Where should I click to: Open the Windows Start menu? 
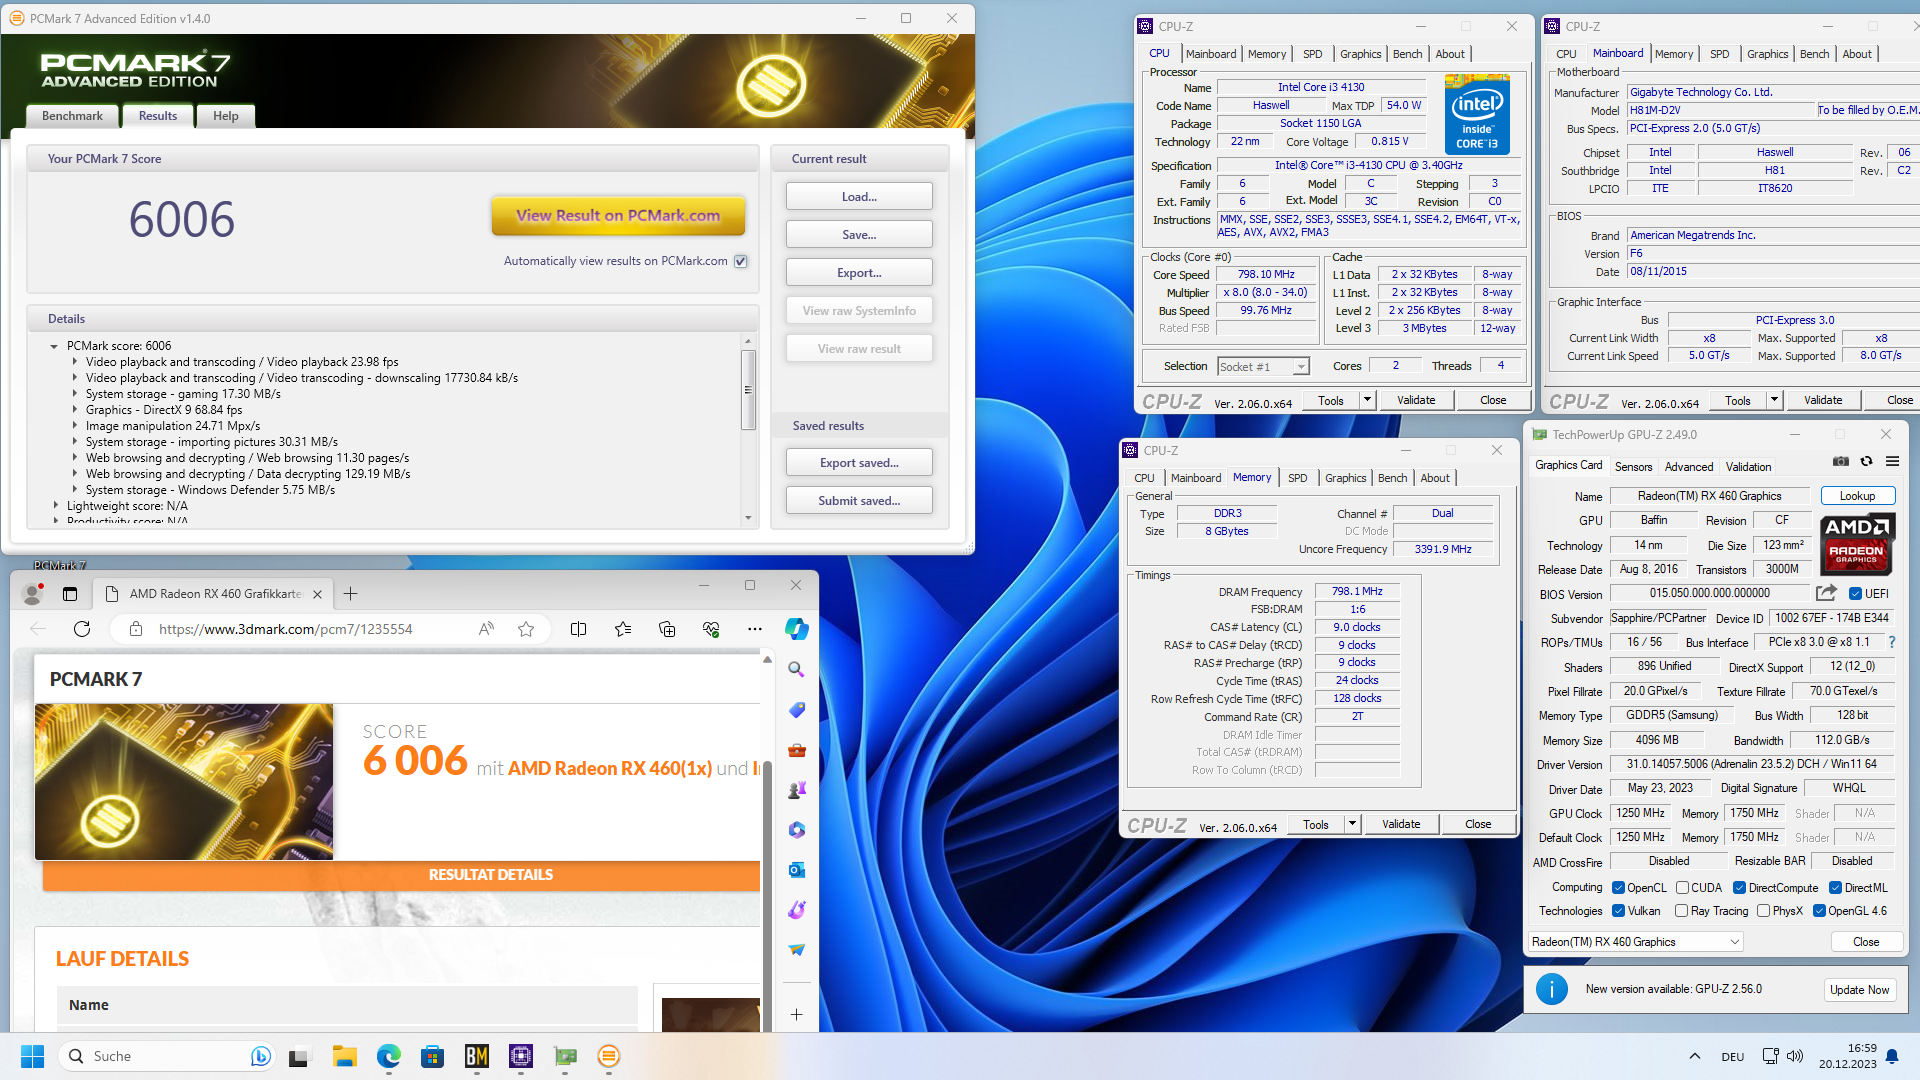pos(32,1056)
